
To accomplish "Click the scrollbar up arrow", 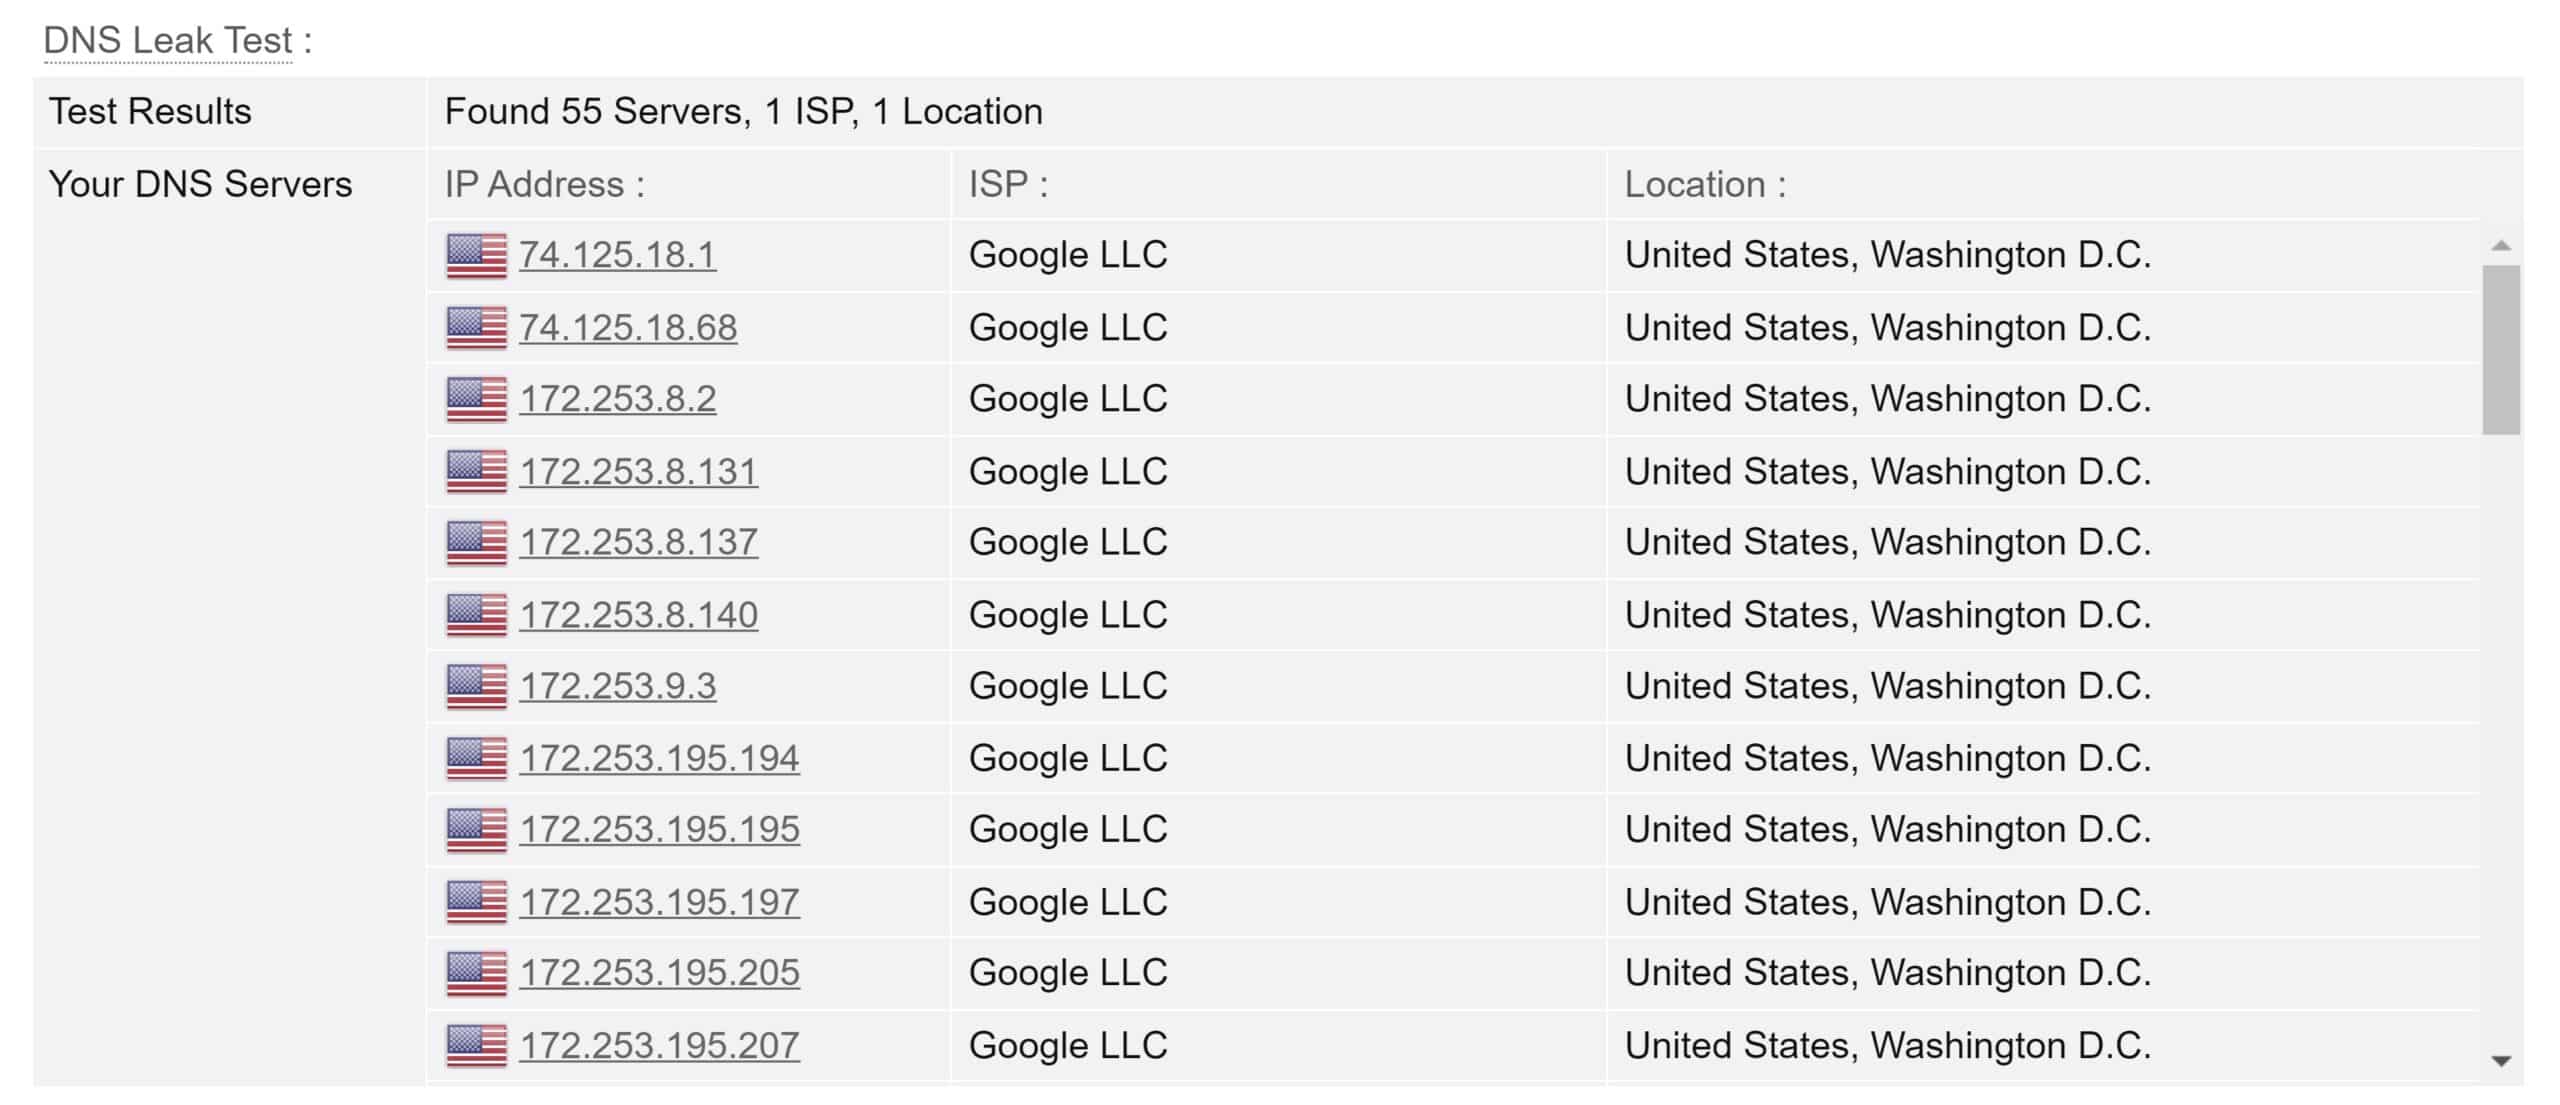I will [2501, 246].
